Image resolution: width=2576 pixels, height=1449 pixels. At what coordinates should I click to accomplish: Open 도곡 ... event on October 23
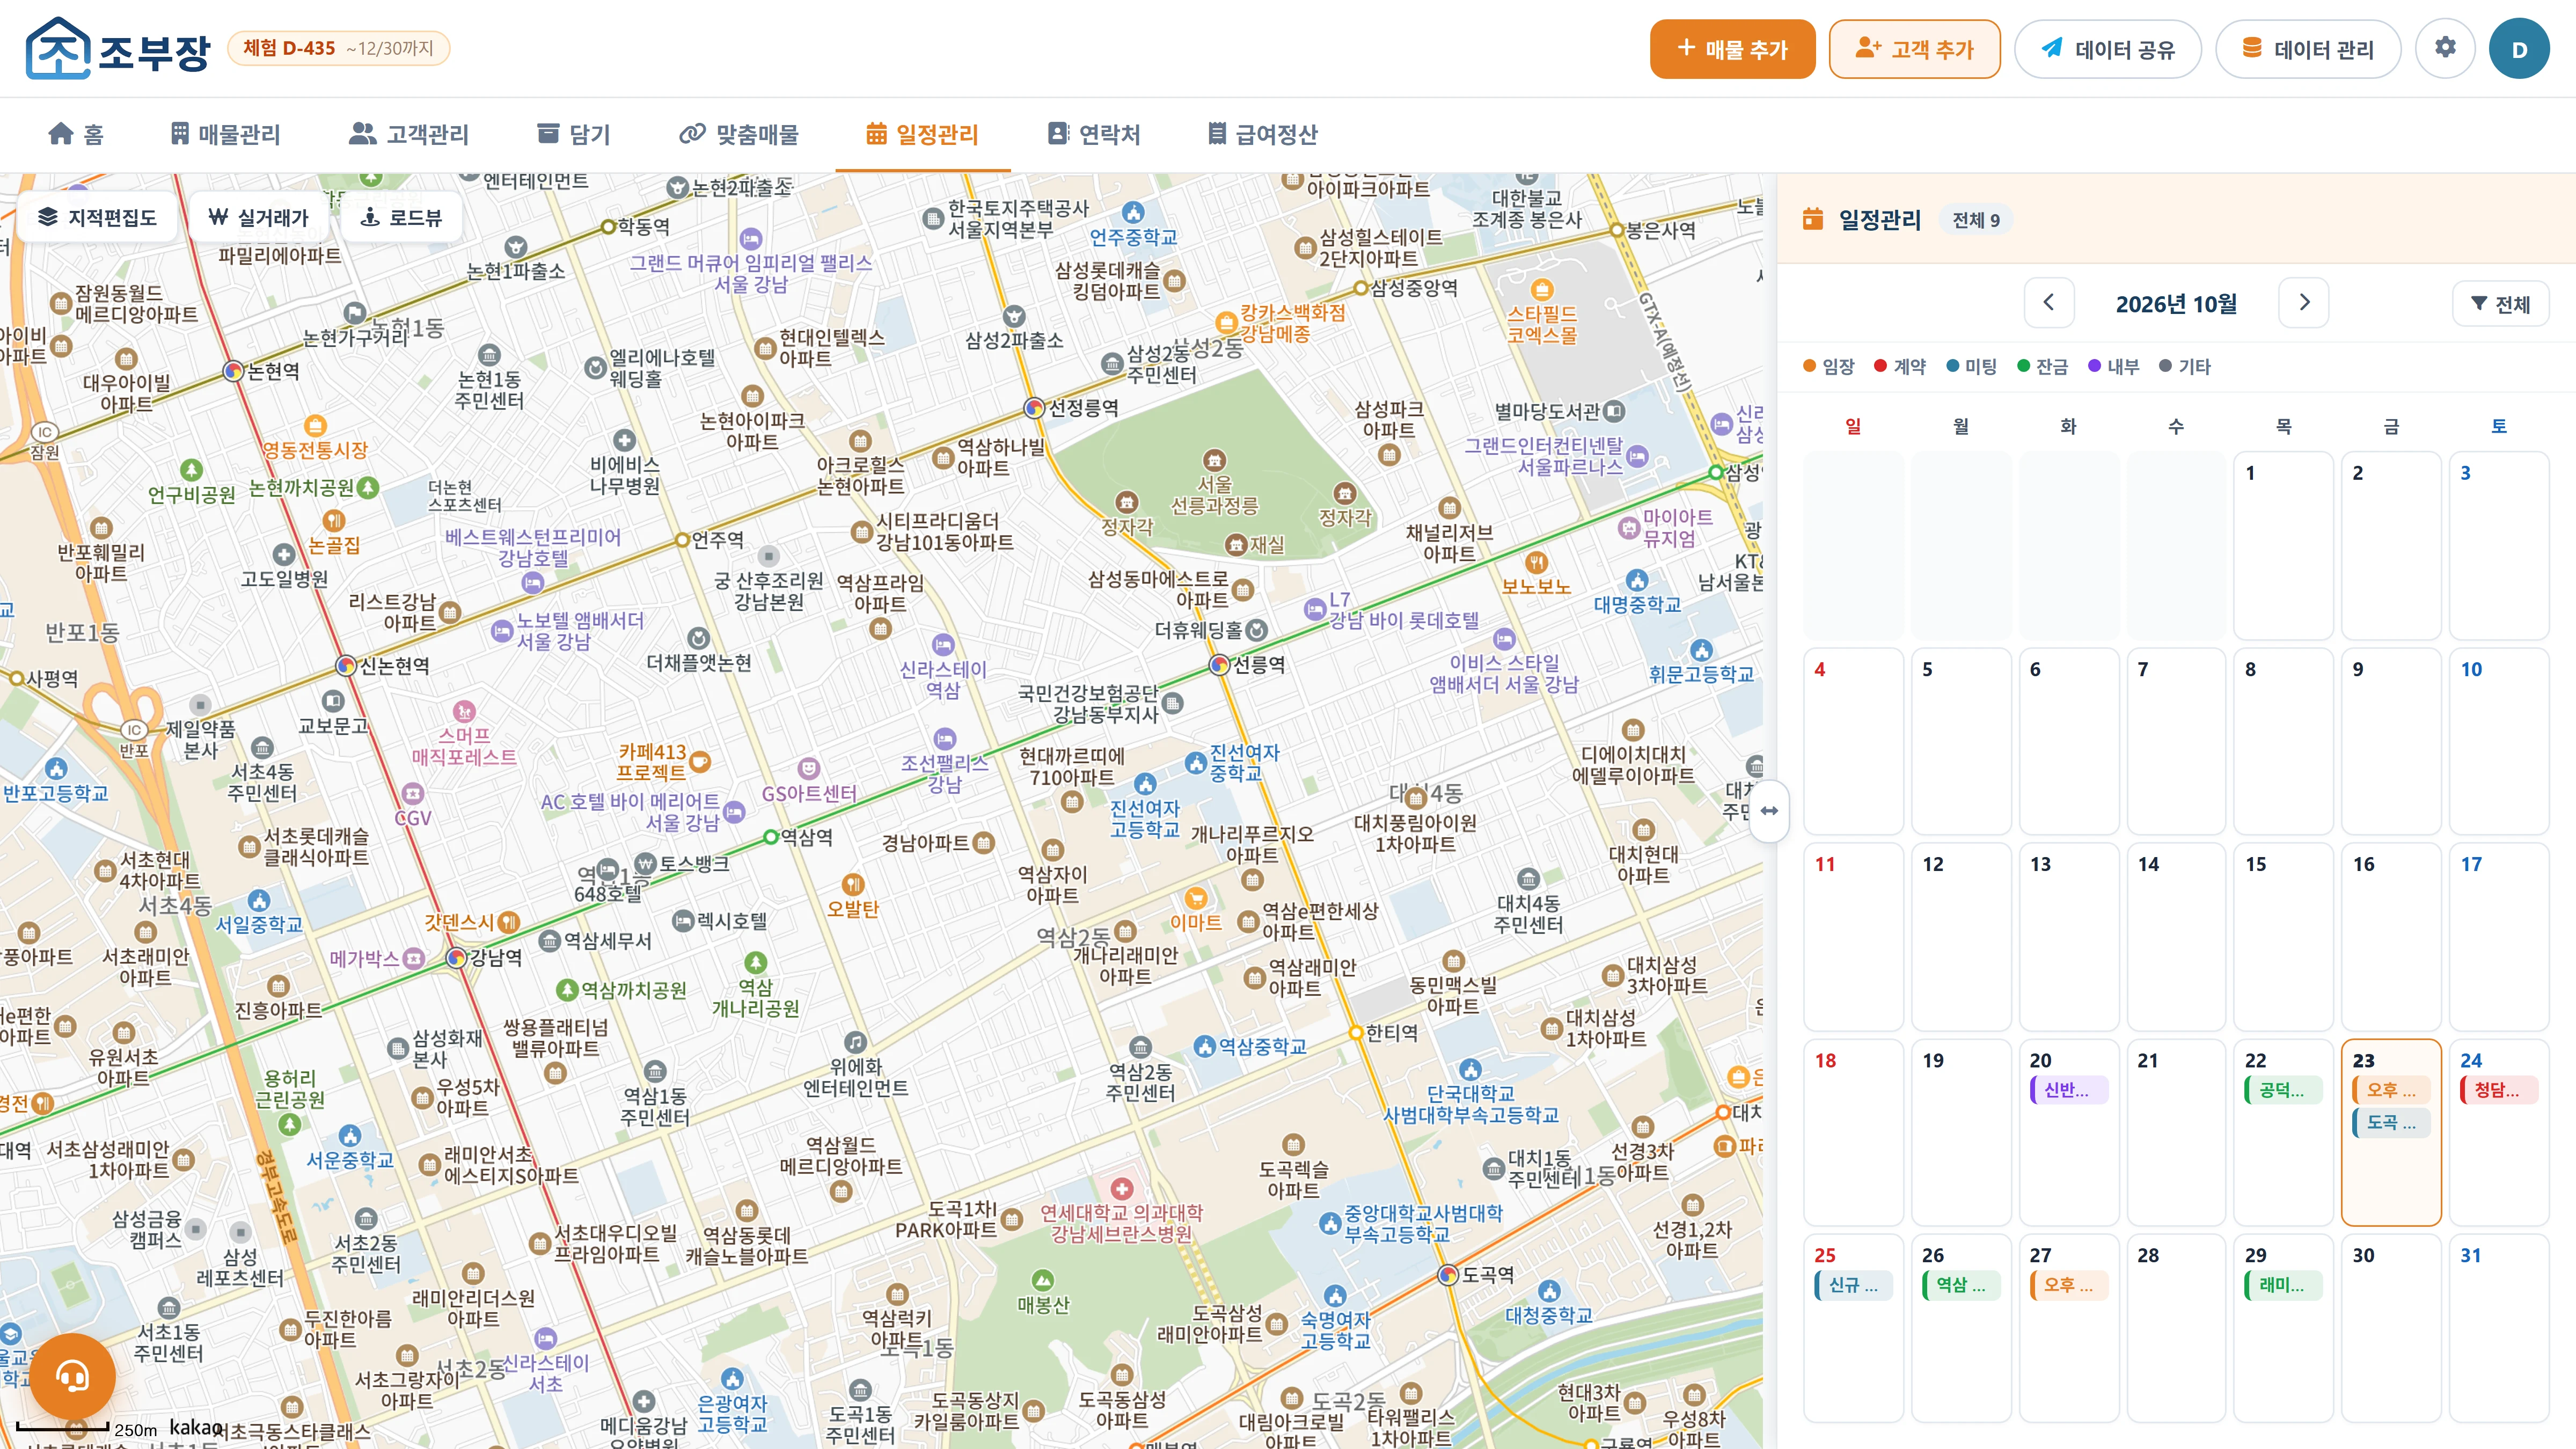(2391, 1122)
